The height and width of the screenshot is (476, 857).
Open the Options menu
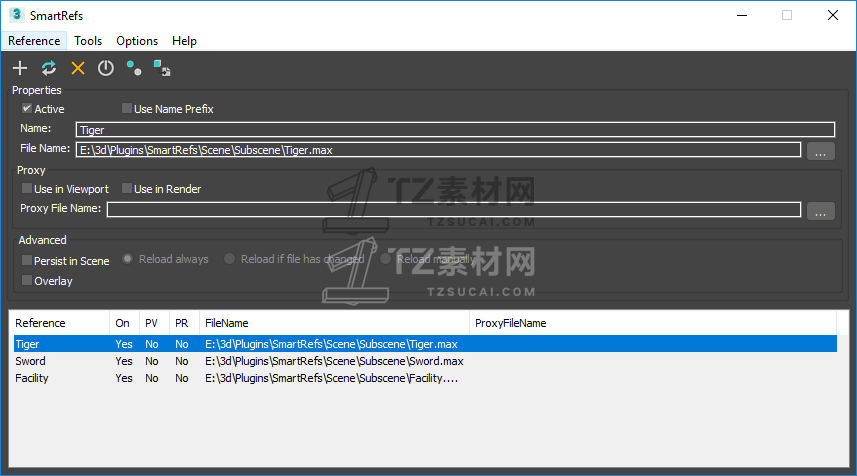(x=137, y=41)
